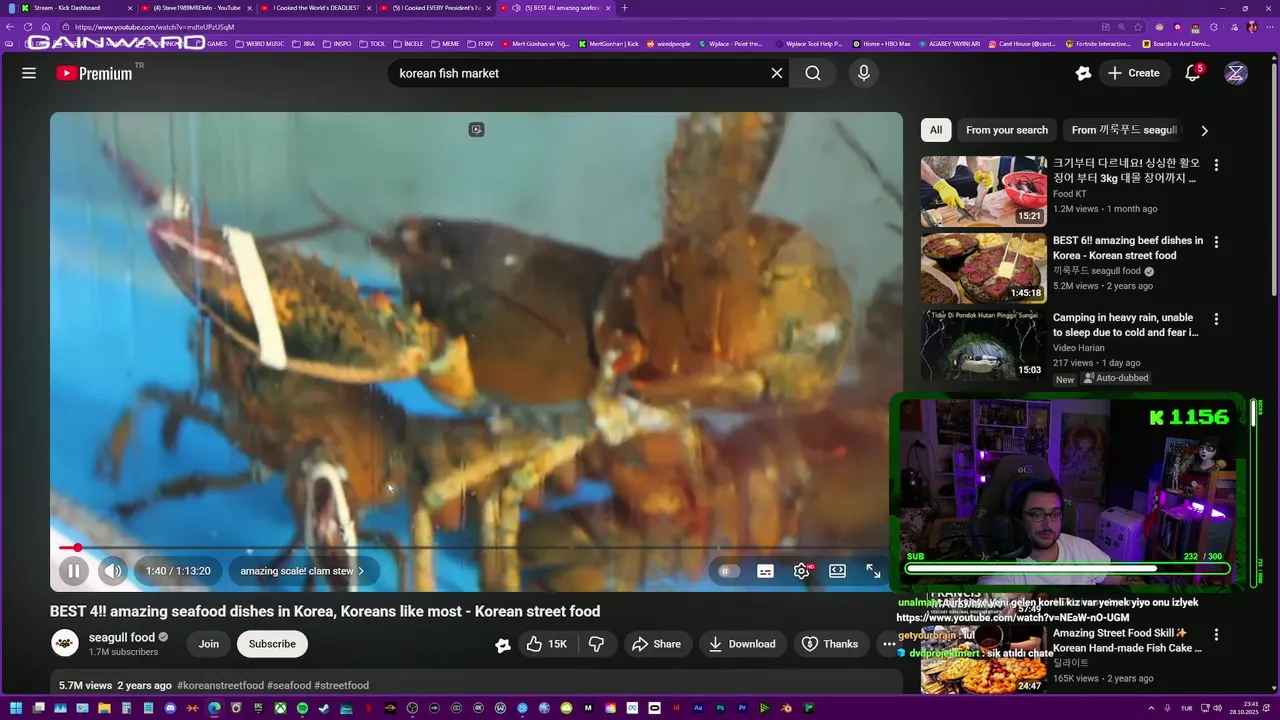Screen dimensions: 1280x720
Task: Click #seafood hashtag
Action: click(289, 685)
